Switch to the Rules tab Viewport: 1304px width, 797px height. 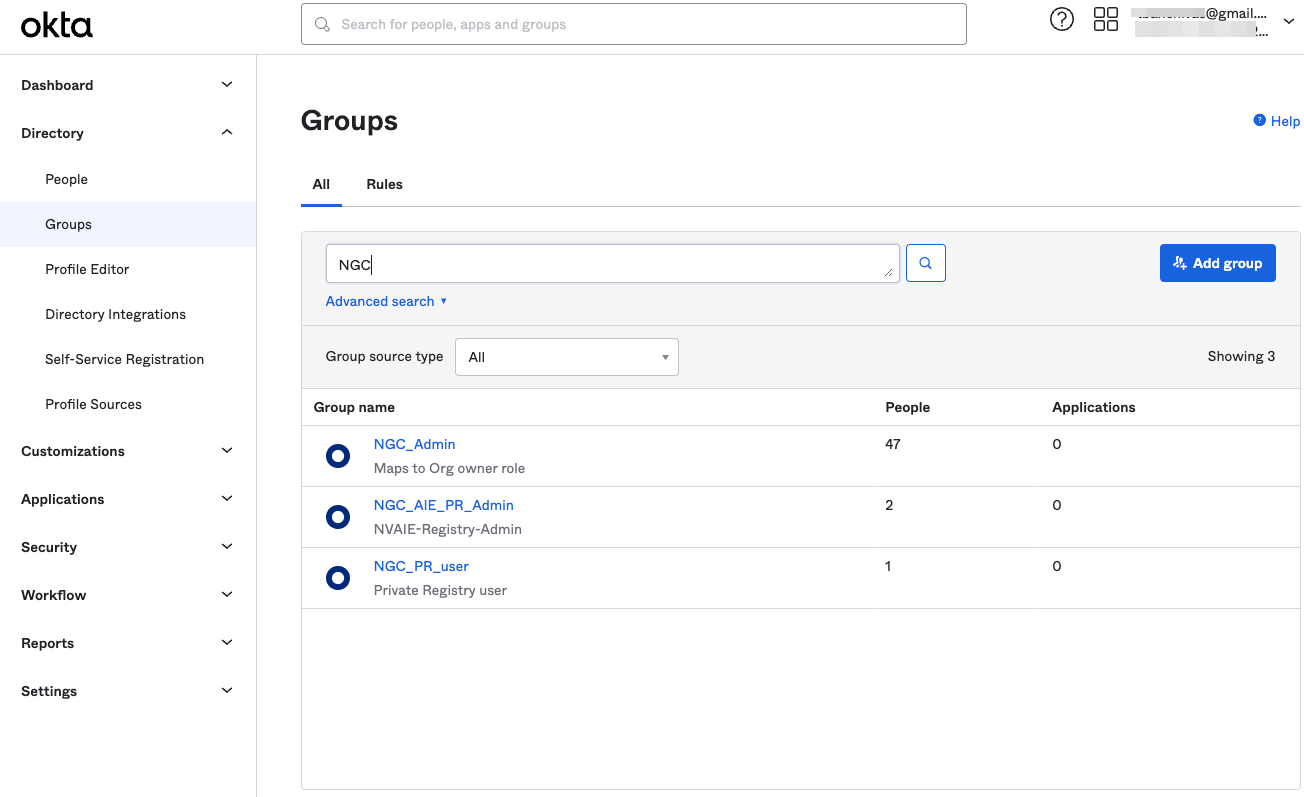coord(384,184)
